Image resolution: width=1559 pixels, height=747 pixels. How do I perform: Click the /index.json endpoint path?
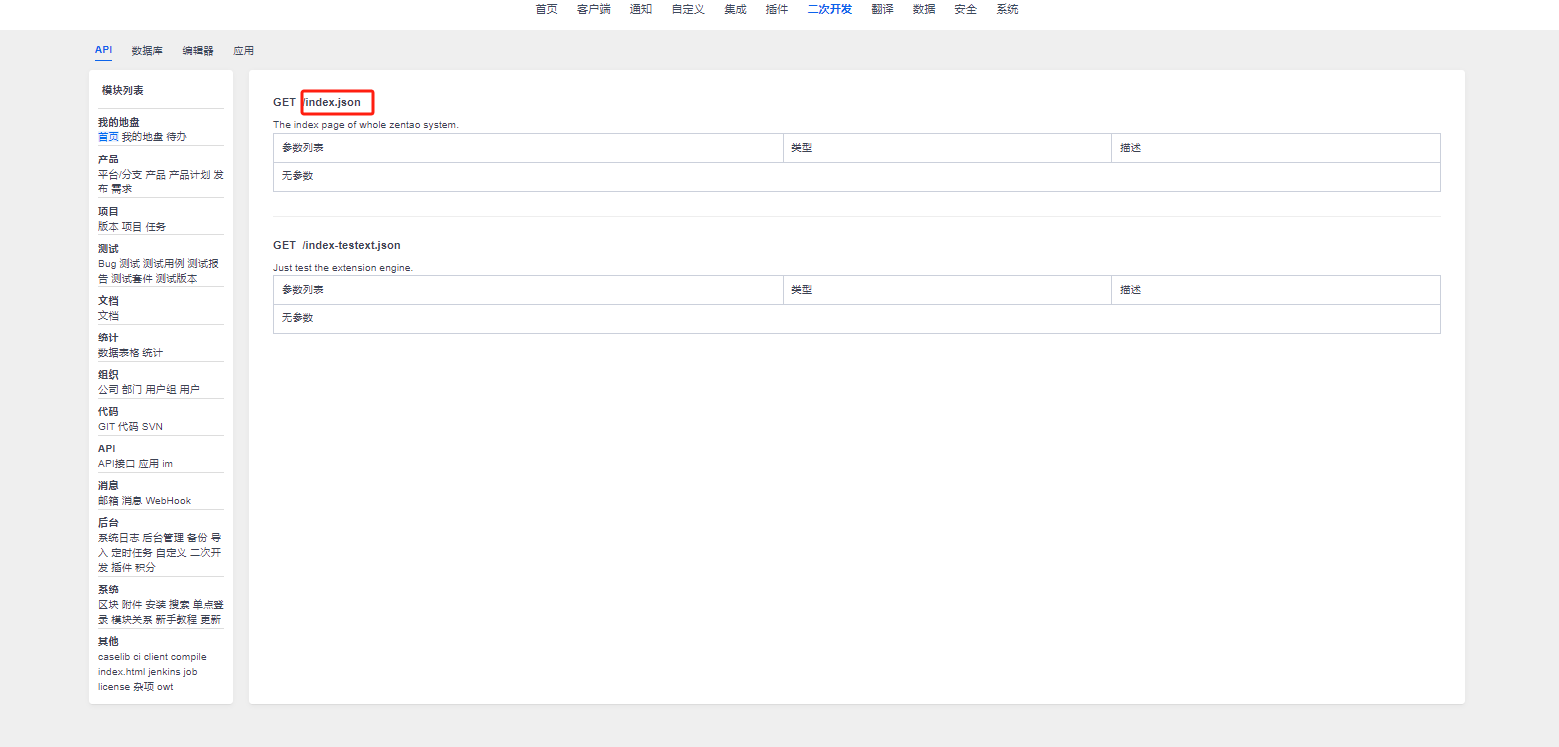[x=331, y=102]
